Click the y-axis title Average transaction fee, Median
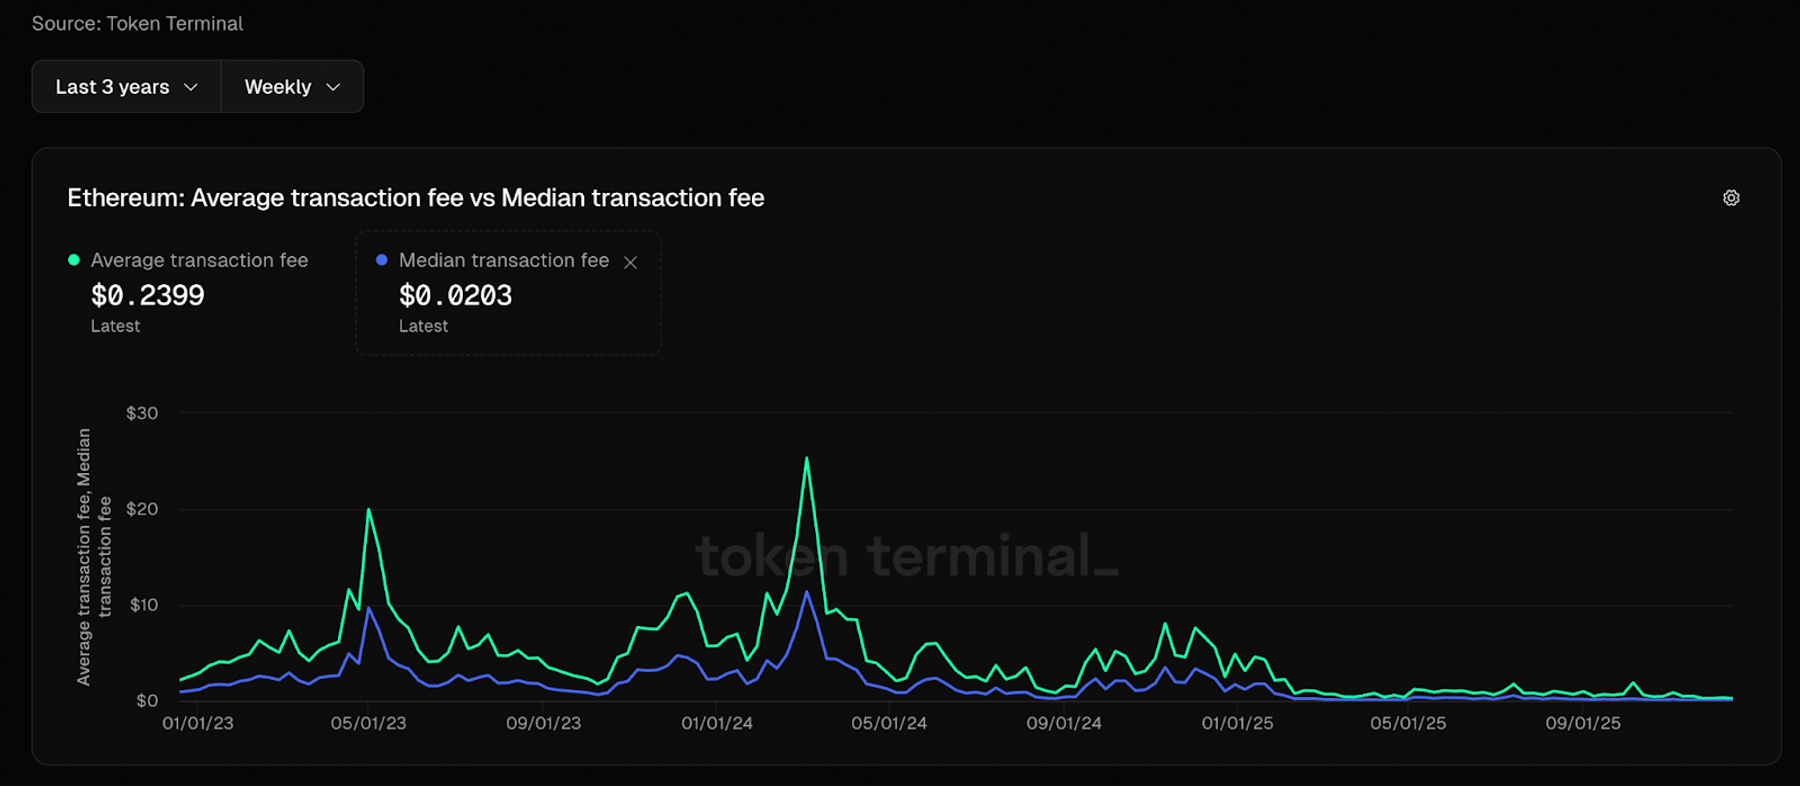This screenshot has width=1800, height=786. 84,556
